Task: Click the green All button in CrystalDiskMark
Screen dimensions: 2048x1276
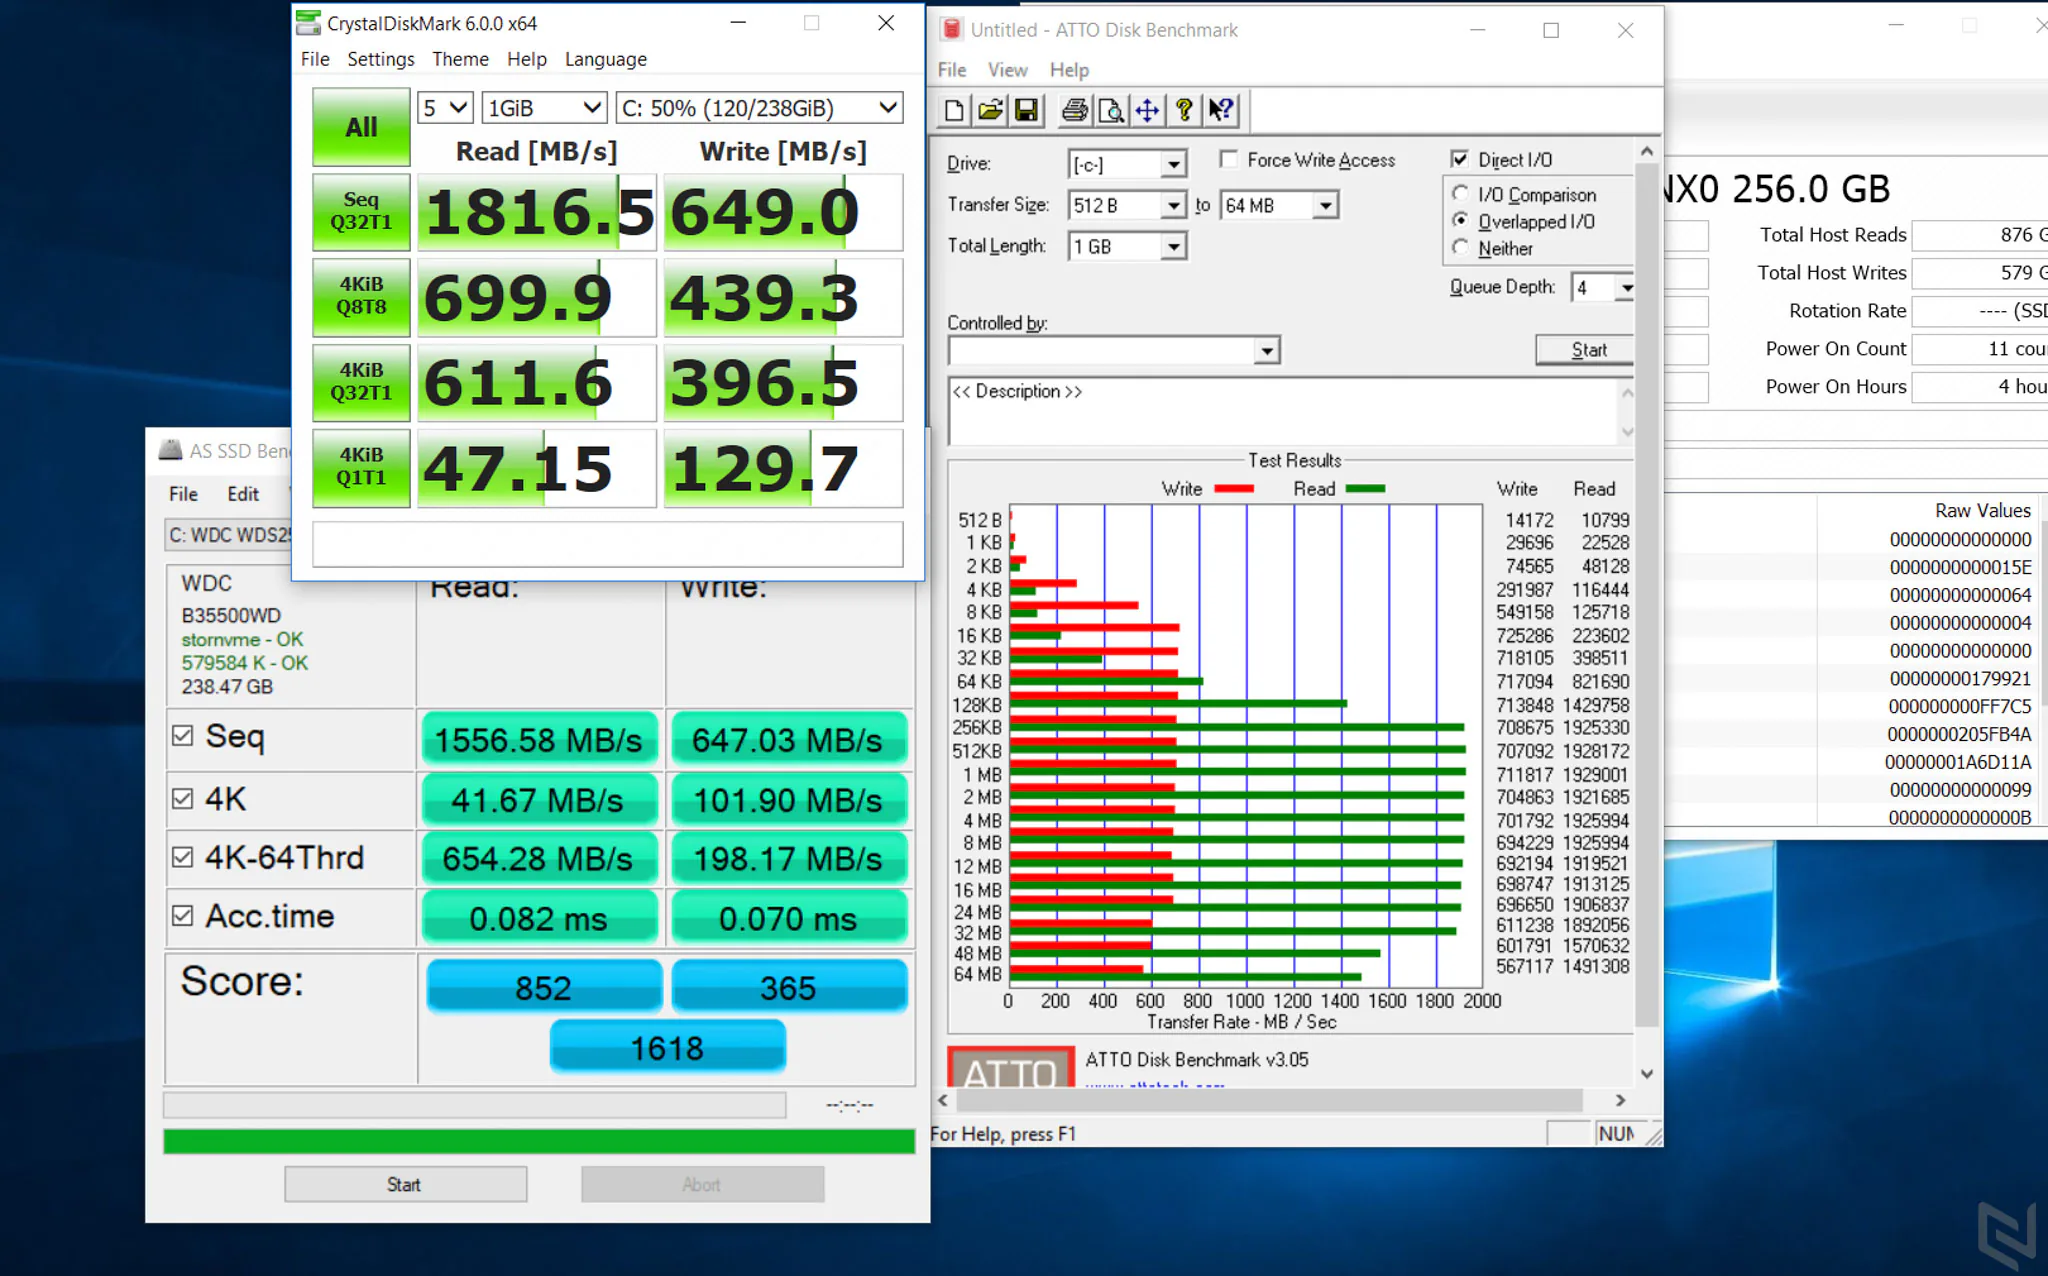Action: point(361,127)
